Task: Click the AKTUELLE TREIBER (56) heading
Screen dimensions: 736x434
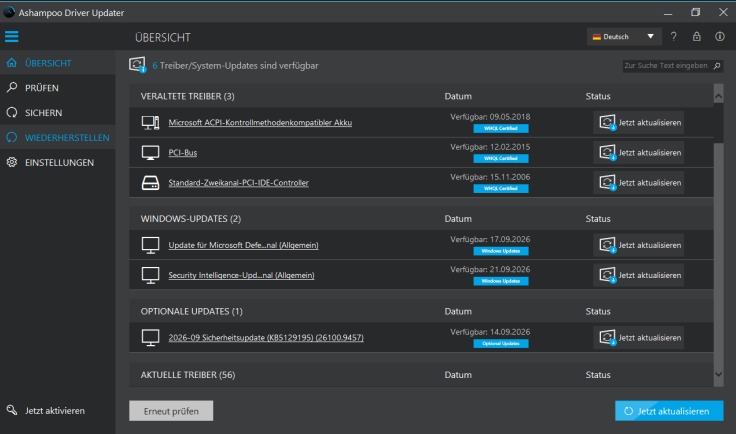Action: click(x=188, y=375)
